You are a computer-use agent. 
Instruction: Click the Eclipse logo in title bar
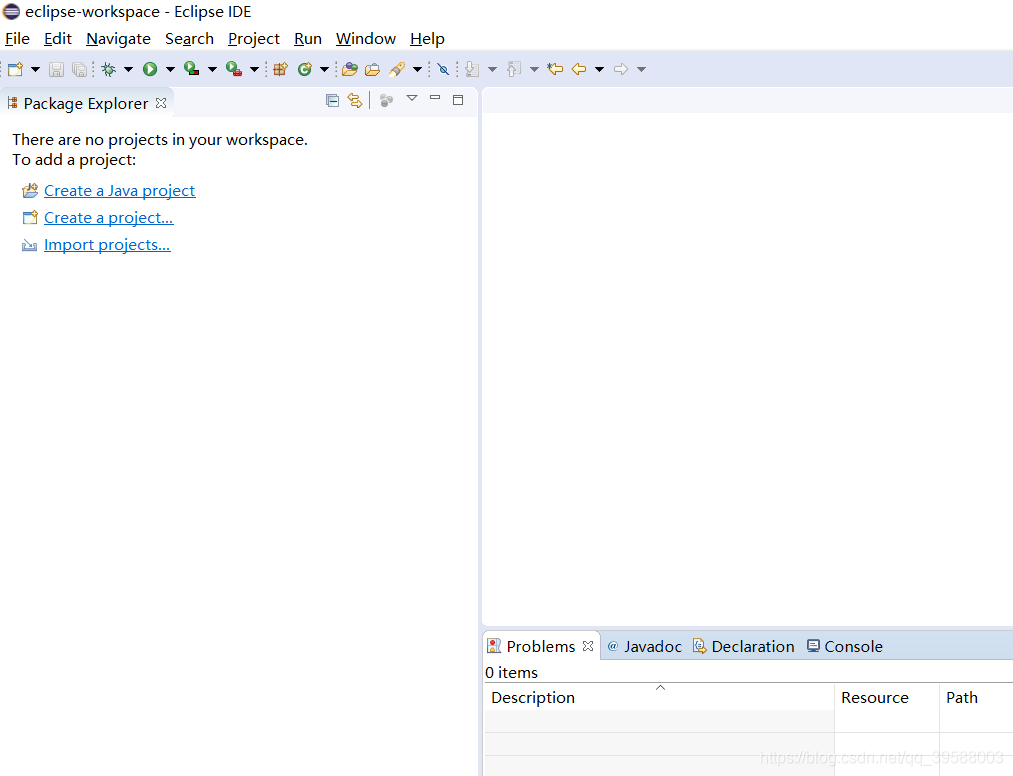12,12
